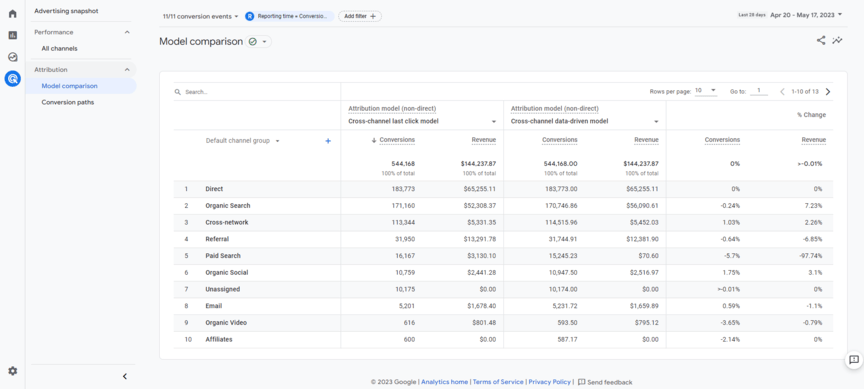The image size is (864, 389).
Task: Open the Terms of Service link
Action: click(x=498, y=382)
